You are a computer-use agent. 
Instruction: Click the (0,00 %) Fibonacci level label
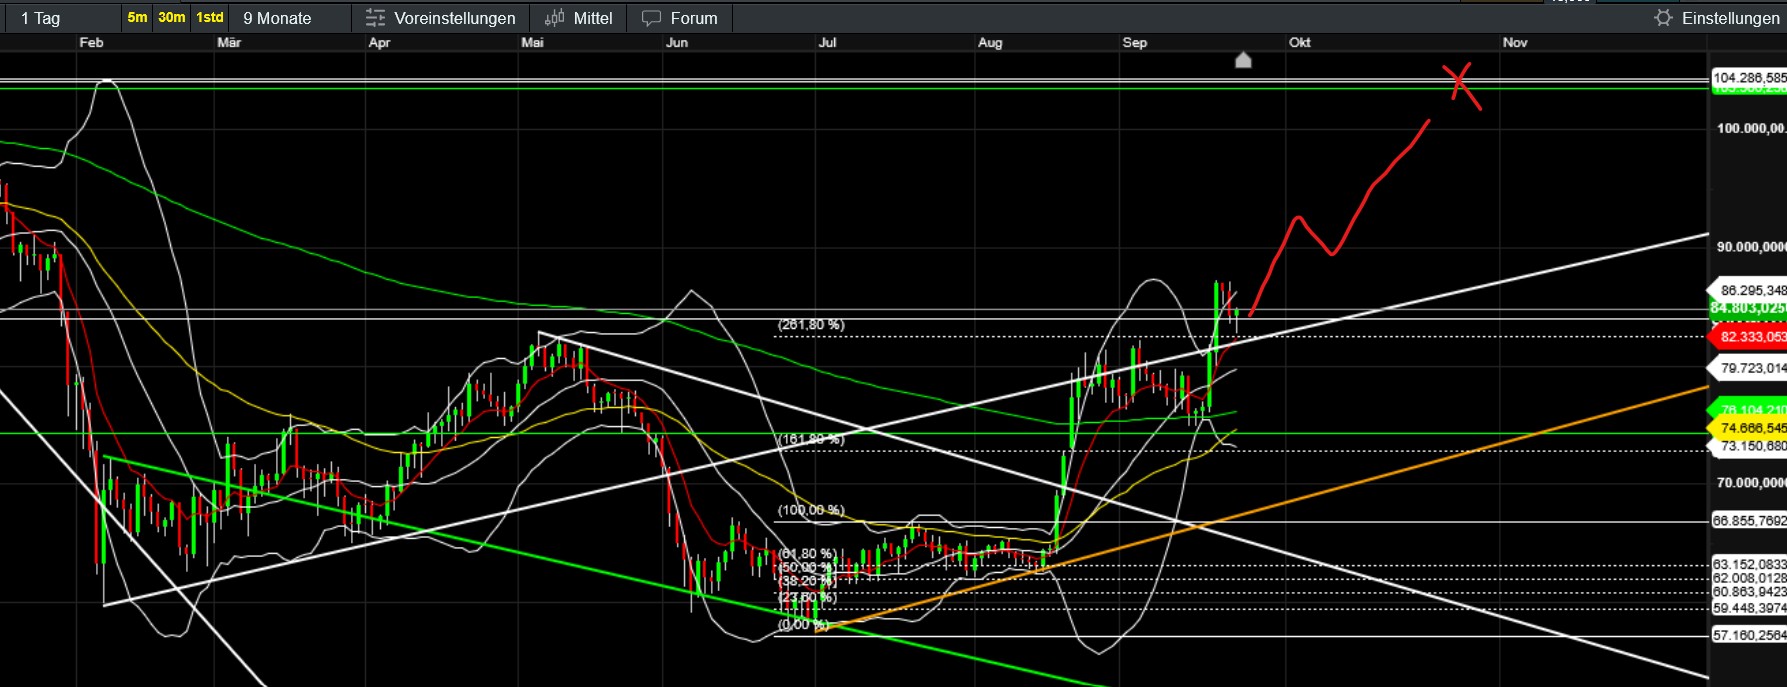point(804,624)
